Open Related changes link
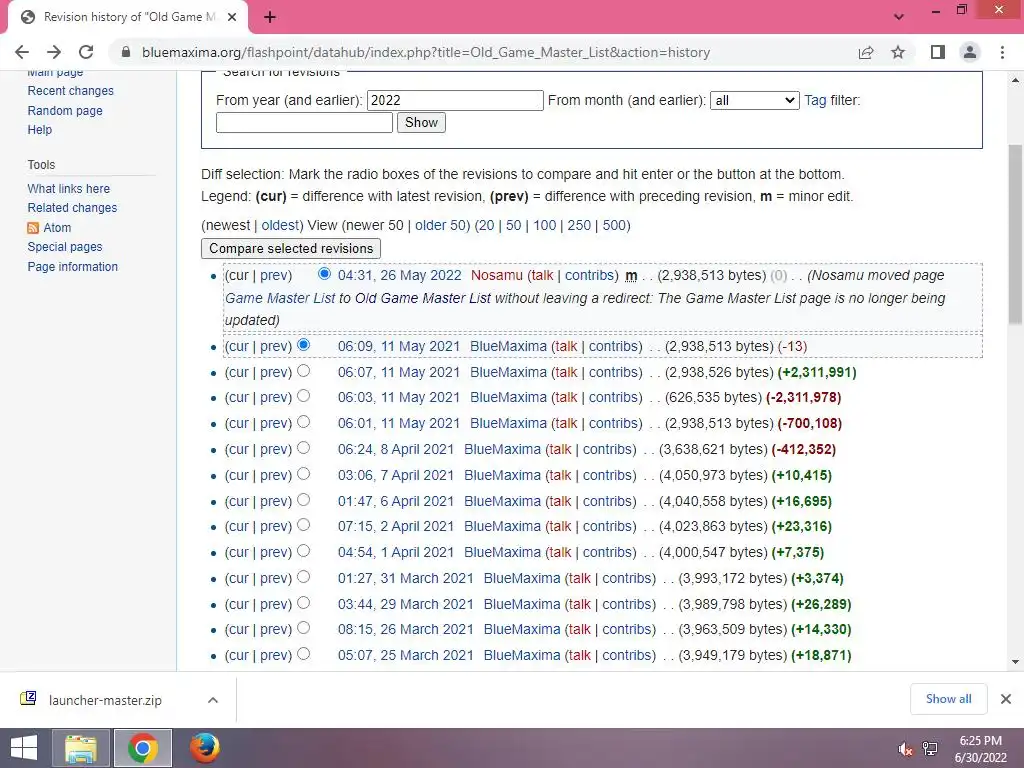Screen dimensions: 1024x768 pos(72,208)
